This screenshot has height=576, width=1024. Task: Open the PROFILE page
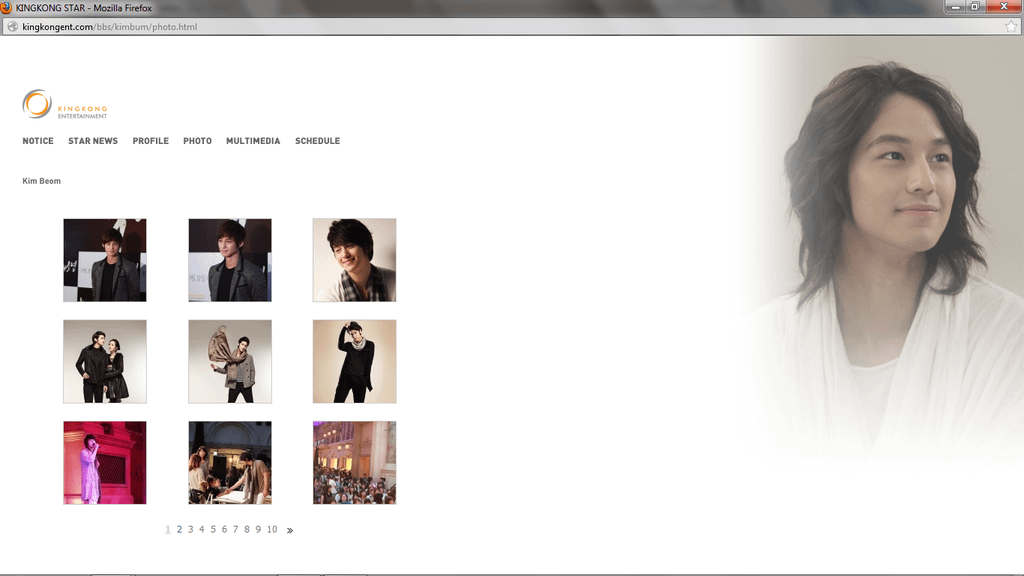150,141
